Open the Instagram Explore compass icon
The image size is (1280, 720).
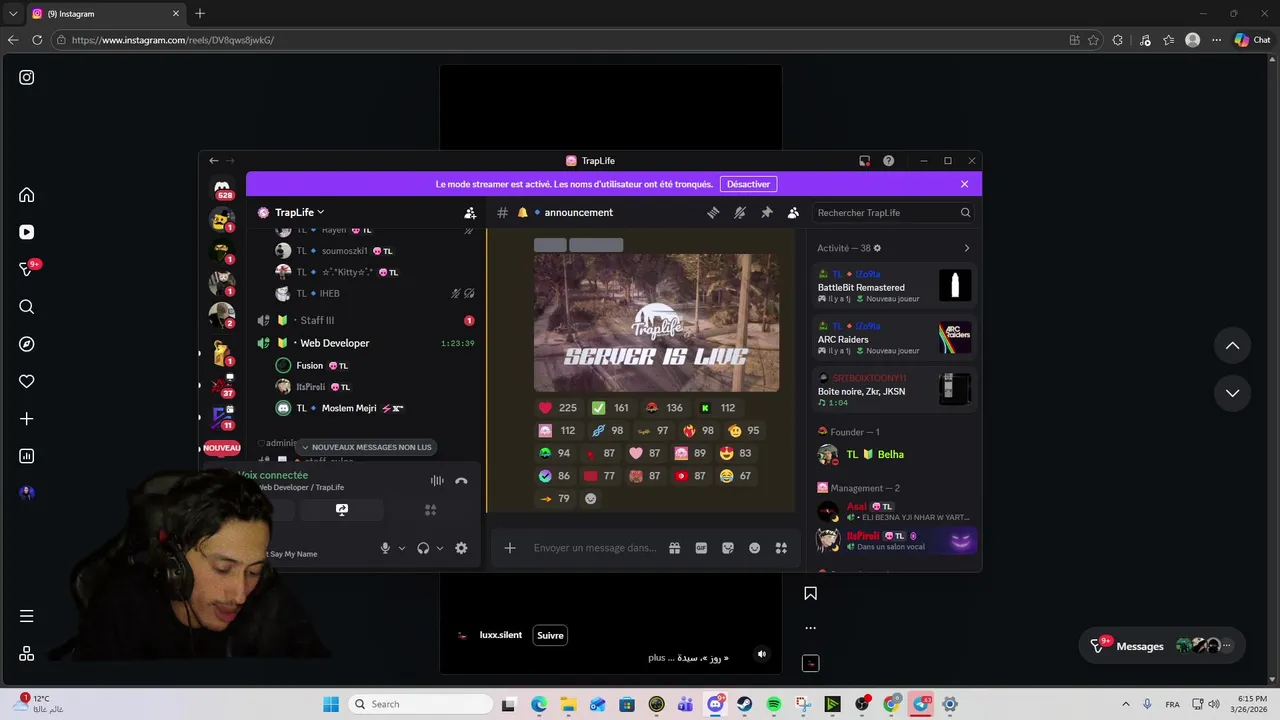(27, 344)
